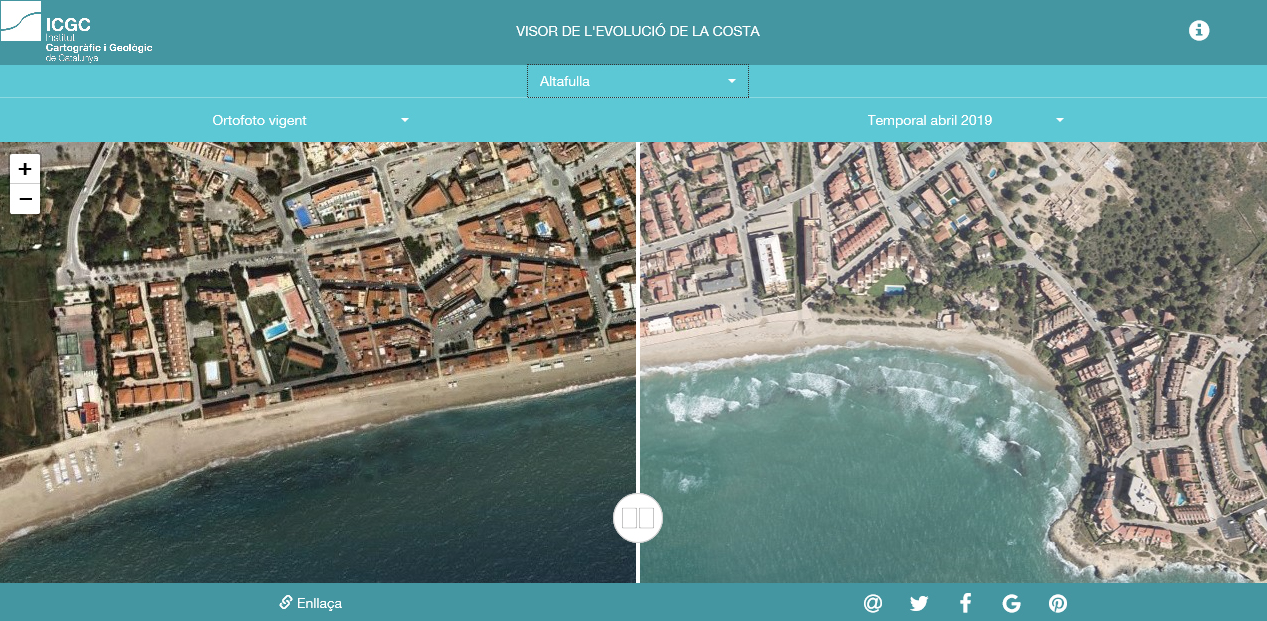The image size is (1267, 621).
Task: Open the Temporal abril 2019 dropdown
Action: point(966,120)
